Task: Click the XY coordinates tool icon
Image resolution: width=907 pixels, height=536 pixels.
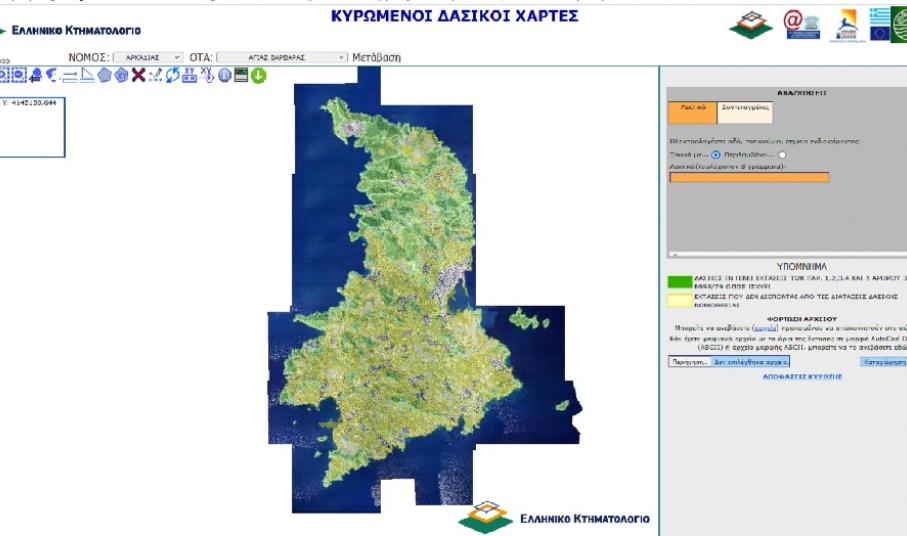Action: pyautogui.click(x=207, y=75)
